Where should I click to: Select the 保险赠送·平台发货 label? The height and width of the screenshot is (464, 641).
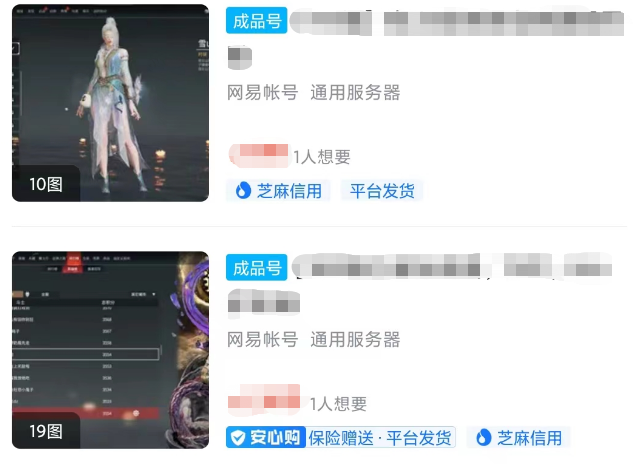380,438
